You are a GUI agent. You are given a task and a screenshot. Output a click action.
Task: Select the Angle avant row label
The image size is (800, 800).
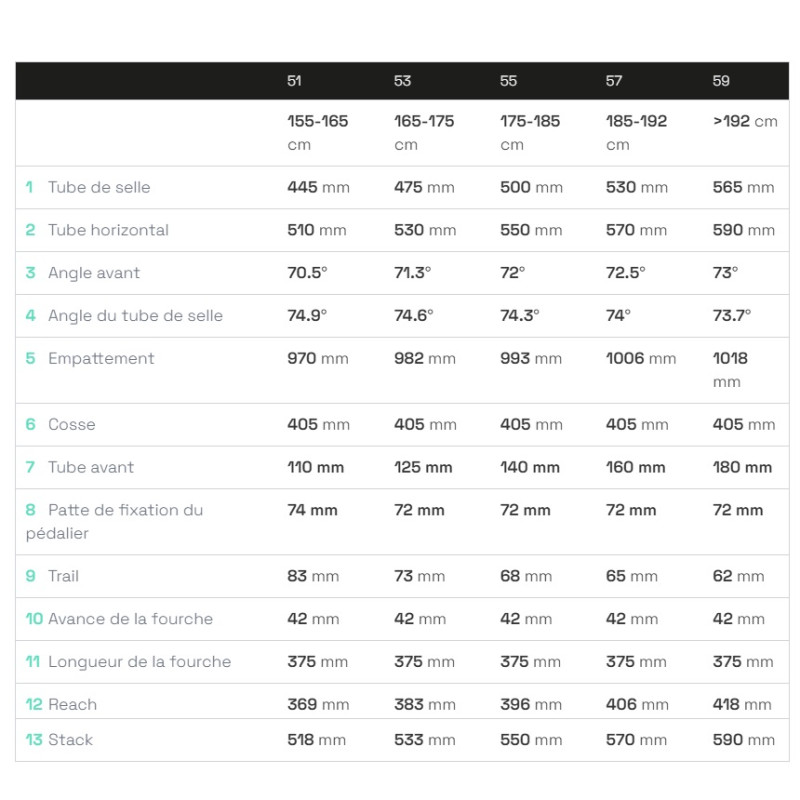(x=94, y=273)
